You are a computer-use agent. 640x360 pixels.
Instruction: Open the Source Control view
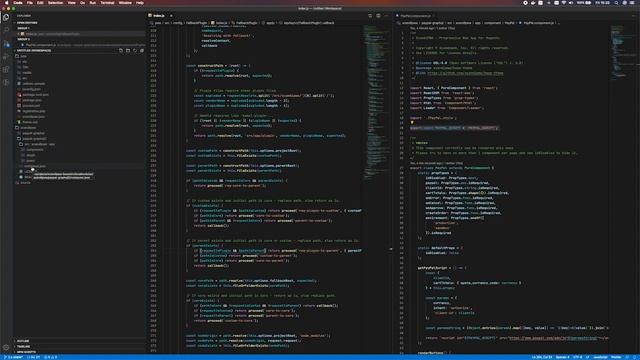(x=6, y=43)
